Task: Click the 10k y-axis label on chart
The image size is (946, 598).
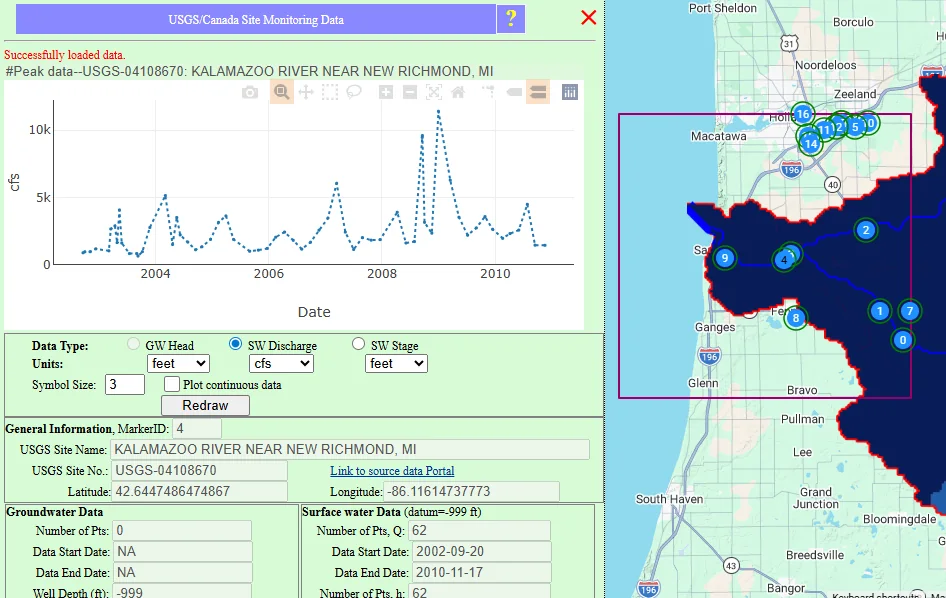Action: (40, 130)
